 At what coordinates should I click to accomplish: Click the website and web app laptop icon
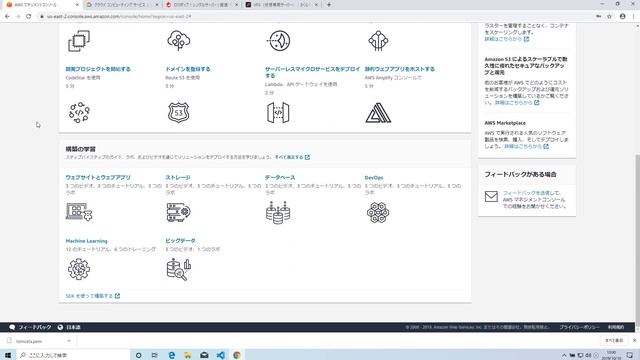79,212
